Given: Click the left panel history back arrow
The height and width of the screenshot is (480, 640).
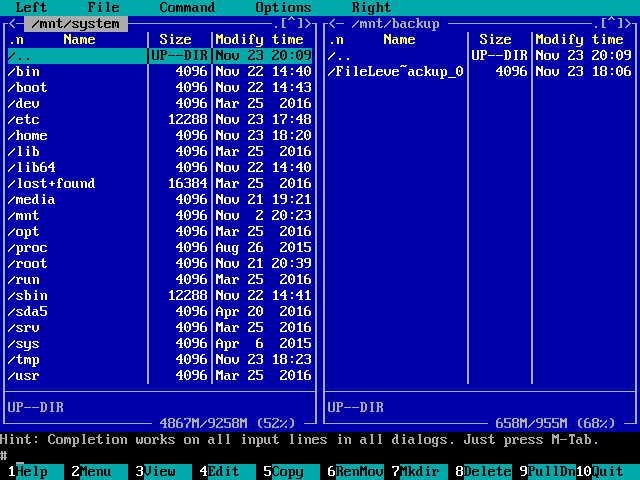Looking at the screenshot, I should [12, 24].
